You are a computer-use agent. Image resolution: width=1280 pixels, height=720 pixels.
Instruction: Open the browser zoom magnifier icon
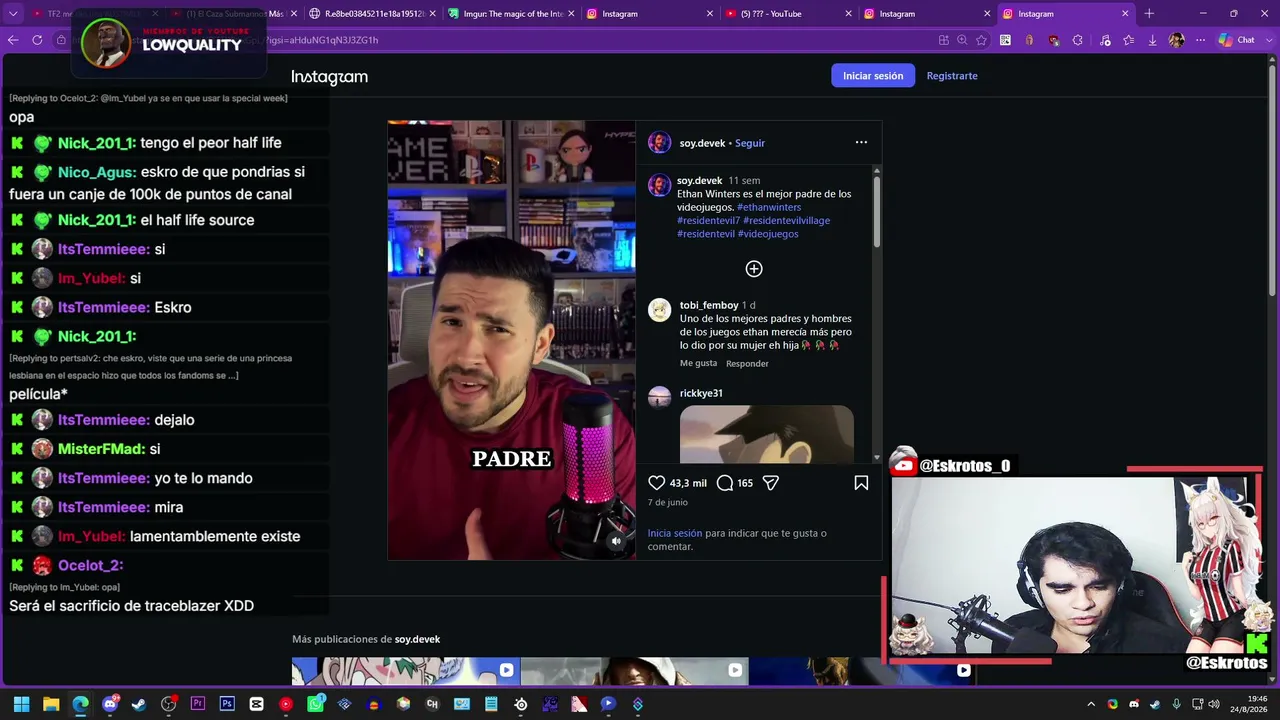[962, 40]
